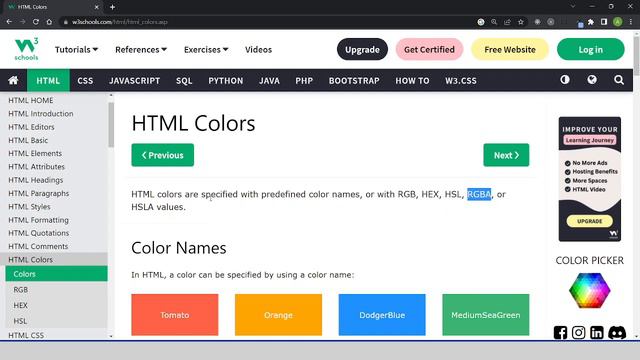Click the yellow UPGRADE ad button
The image size is (640, 360).
point(589,221)
